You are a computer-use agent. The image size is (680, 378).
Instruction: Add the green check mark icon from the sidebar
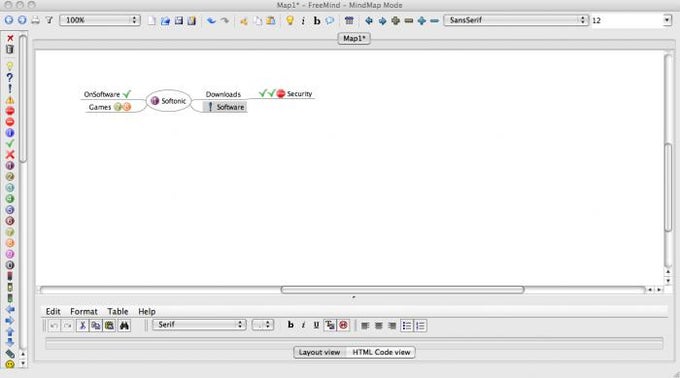10,143
